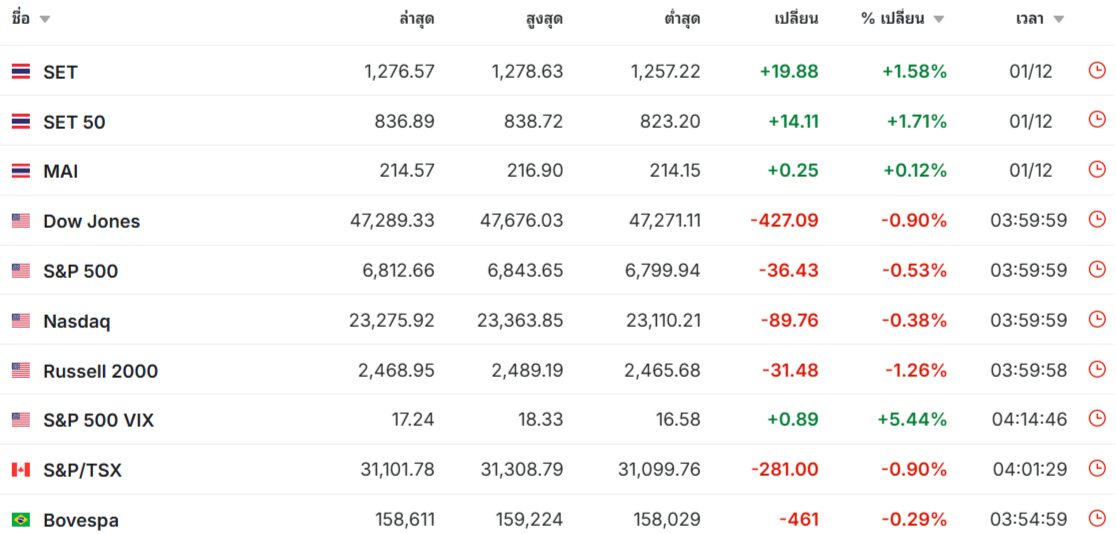Click the Thailand flag next to MAI
Viewport: 1116px width, 534px height.
click(x=21, y=171)
